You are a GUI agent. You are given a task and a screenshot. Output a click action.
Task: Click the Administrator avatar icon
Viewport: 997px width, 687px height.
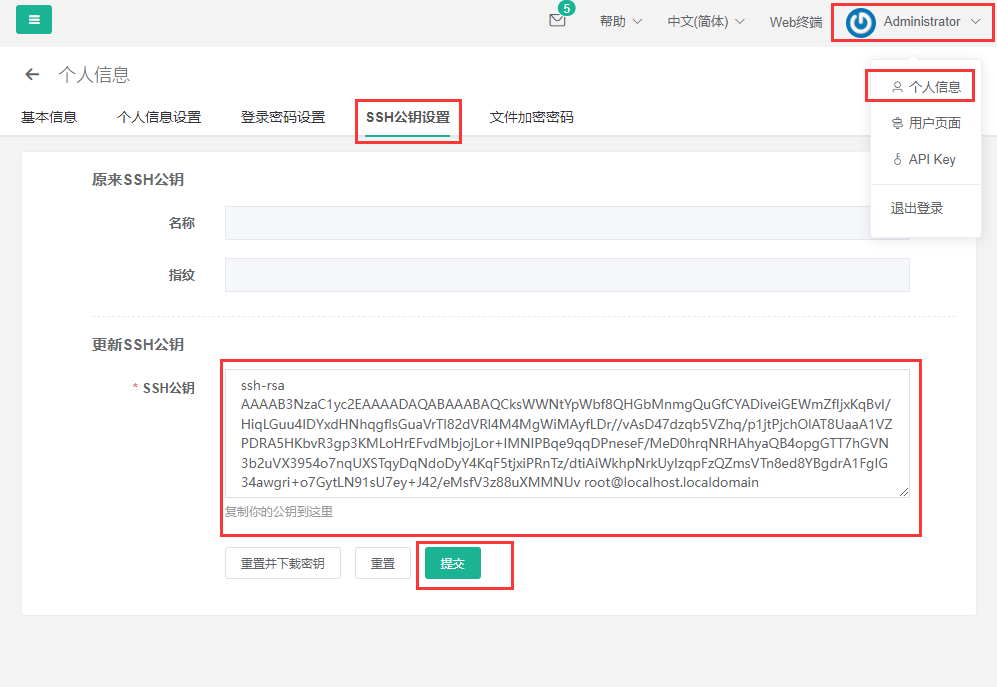pos(858,21)
